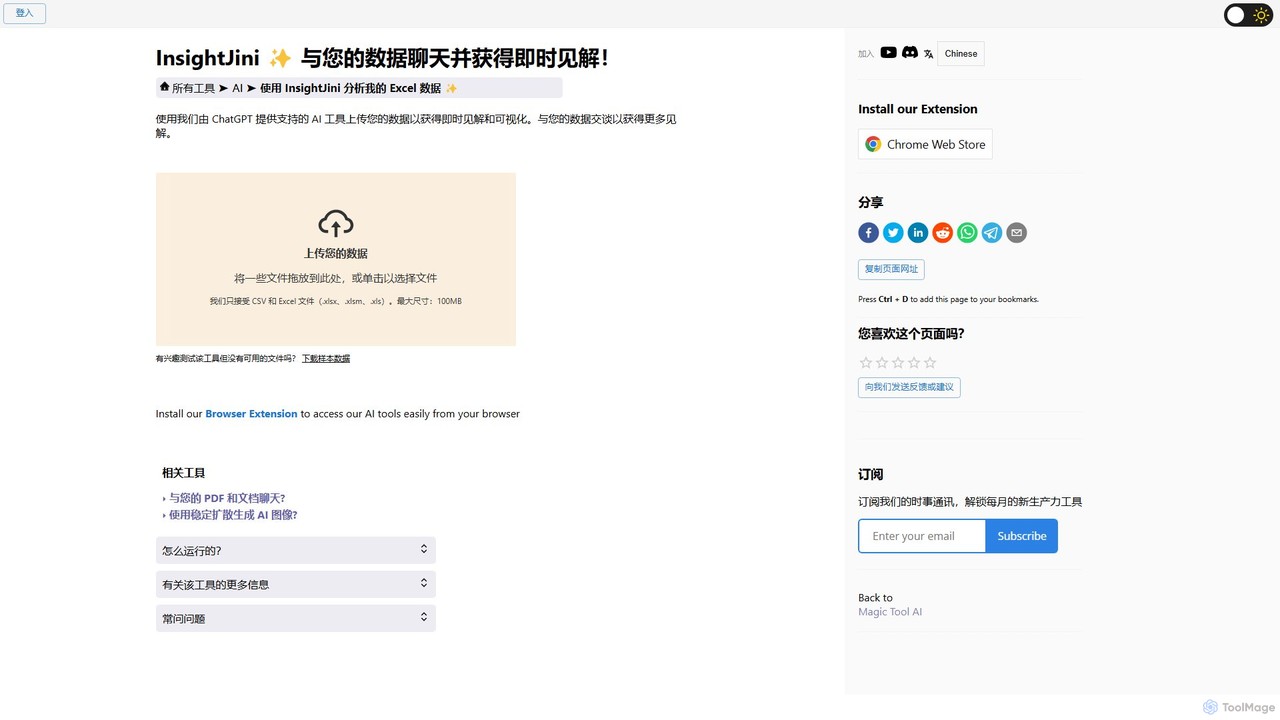
Task: Click the upload cloud icon
Action: pyautogui.click(x=336, y=223)
